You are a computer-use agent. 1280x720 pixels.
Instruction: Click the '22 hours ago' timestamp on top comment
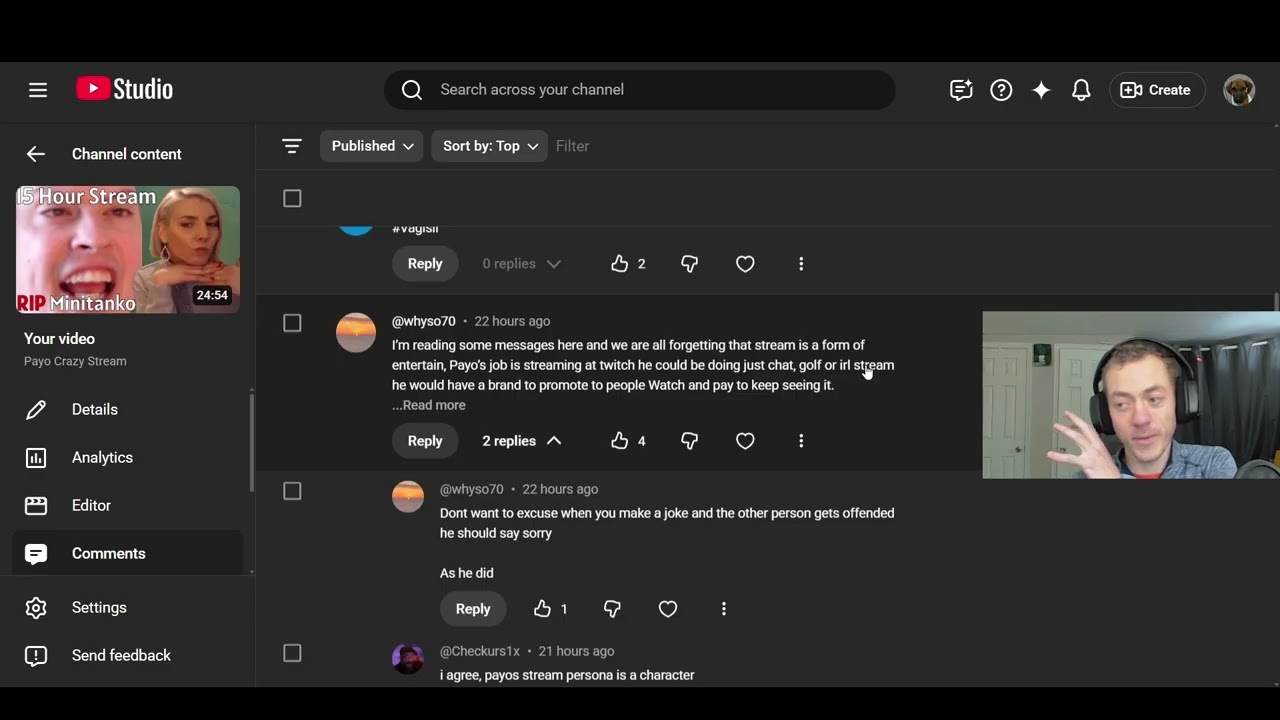(x=512, y=321)
